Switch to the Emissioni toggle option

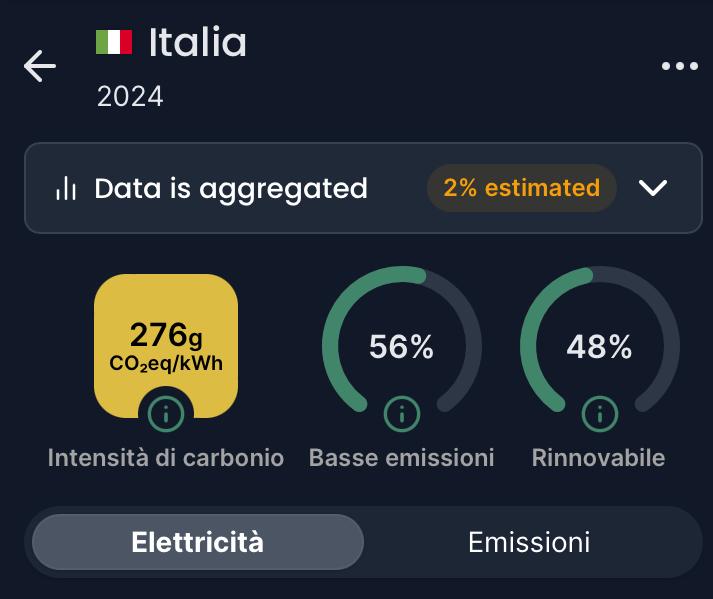click(x=529, y=542)
